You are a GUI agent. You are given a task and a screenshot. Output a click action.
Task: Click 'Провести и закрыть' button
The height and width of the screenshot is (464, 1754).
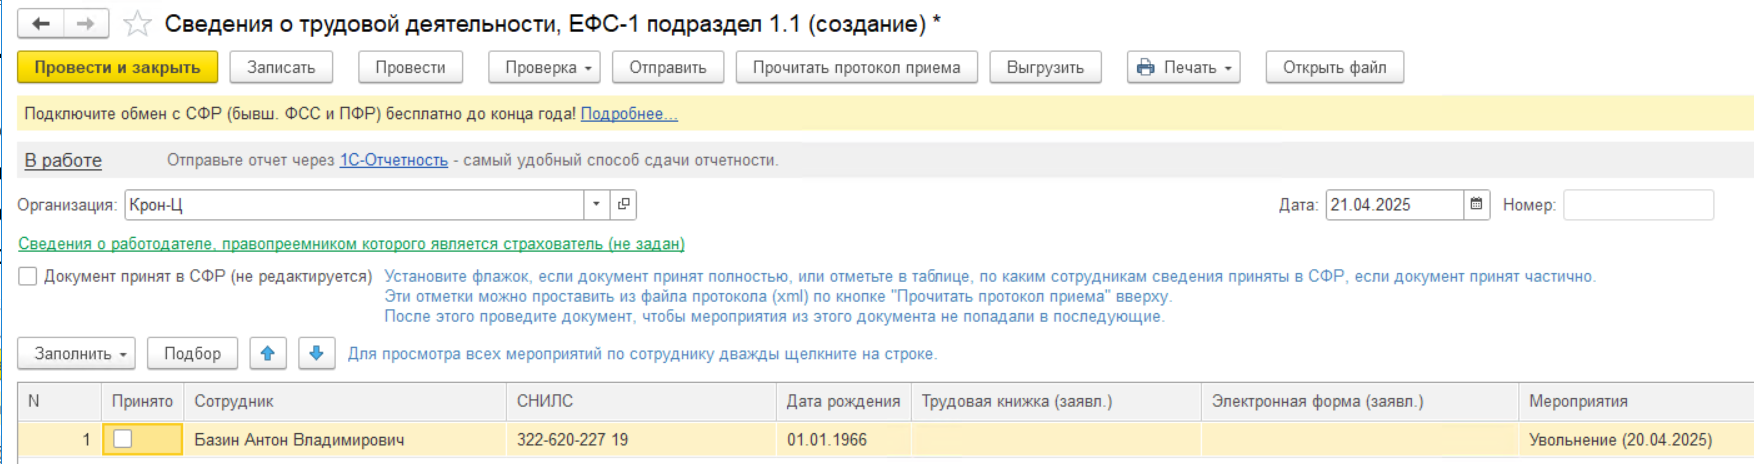117,67
